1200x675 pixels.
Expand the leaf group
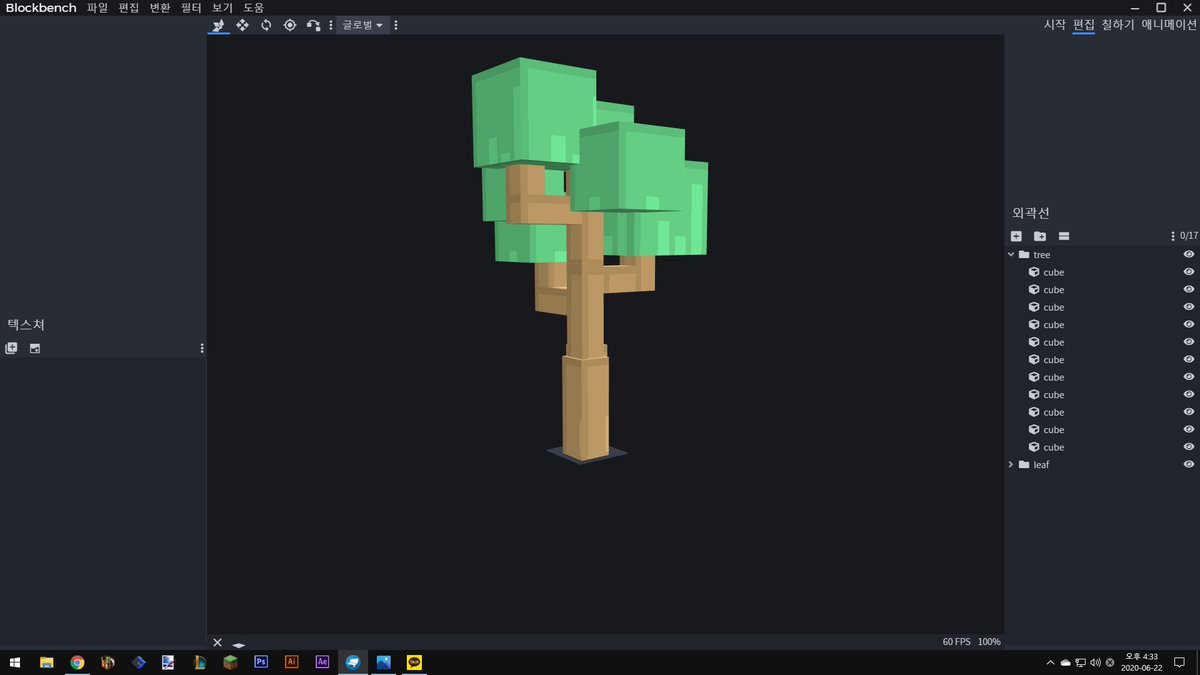(1011, 465)
